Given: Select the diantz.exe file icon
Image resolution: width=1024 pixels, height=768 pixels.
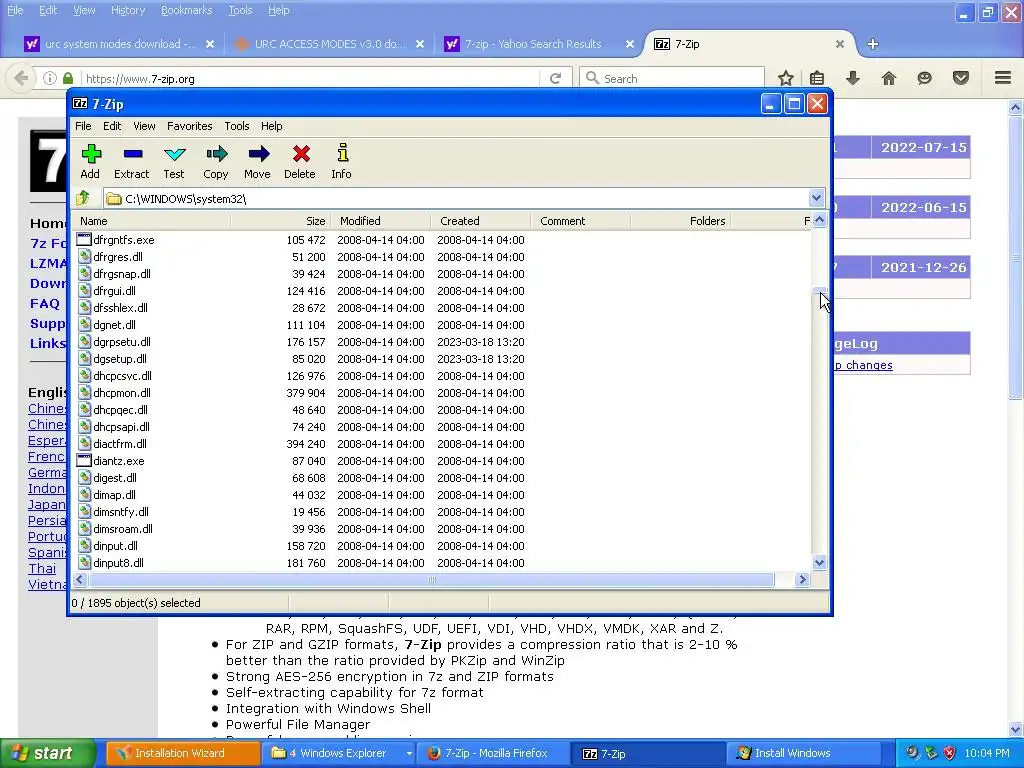Looking at the screenshot, I should (84, 460).
